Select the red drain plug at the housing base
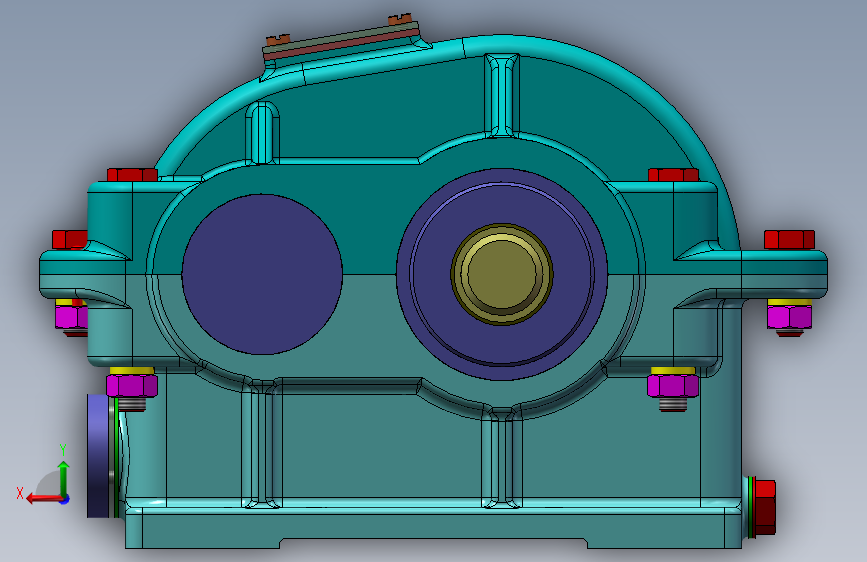Image resolution: width=867 pixels, height=562 pixels. coord(764,508)
